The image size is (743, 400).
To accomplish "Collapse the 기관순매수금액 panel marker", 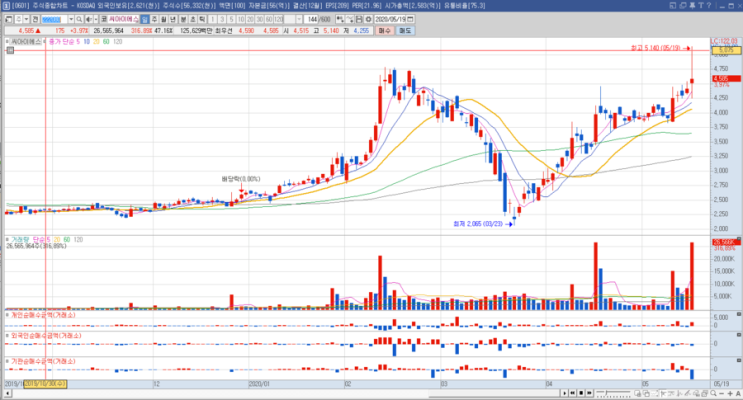I will tap(7, 361).
